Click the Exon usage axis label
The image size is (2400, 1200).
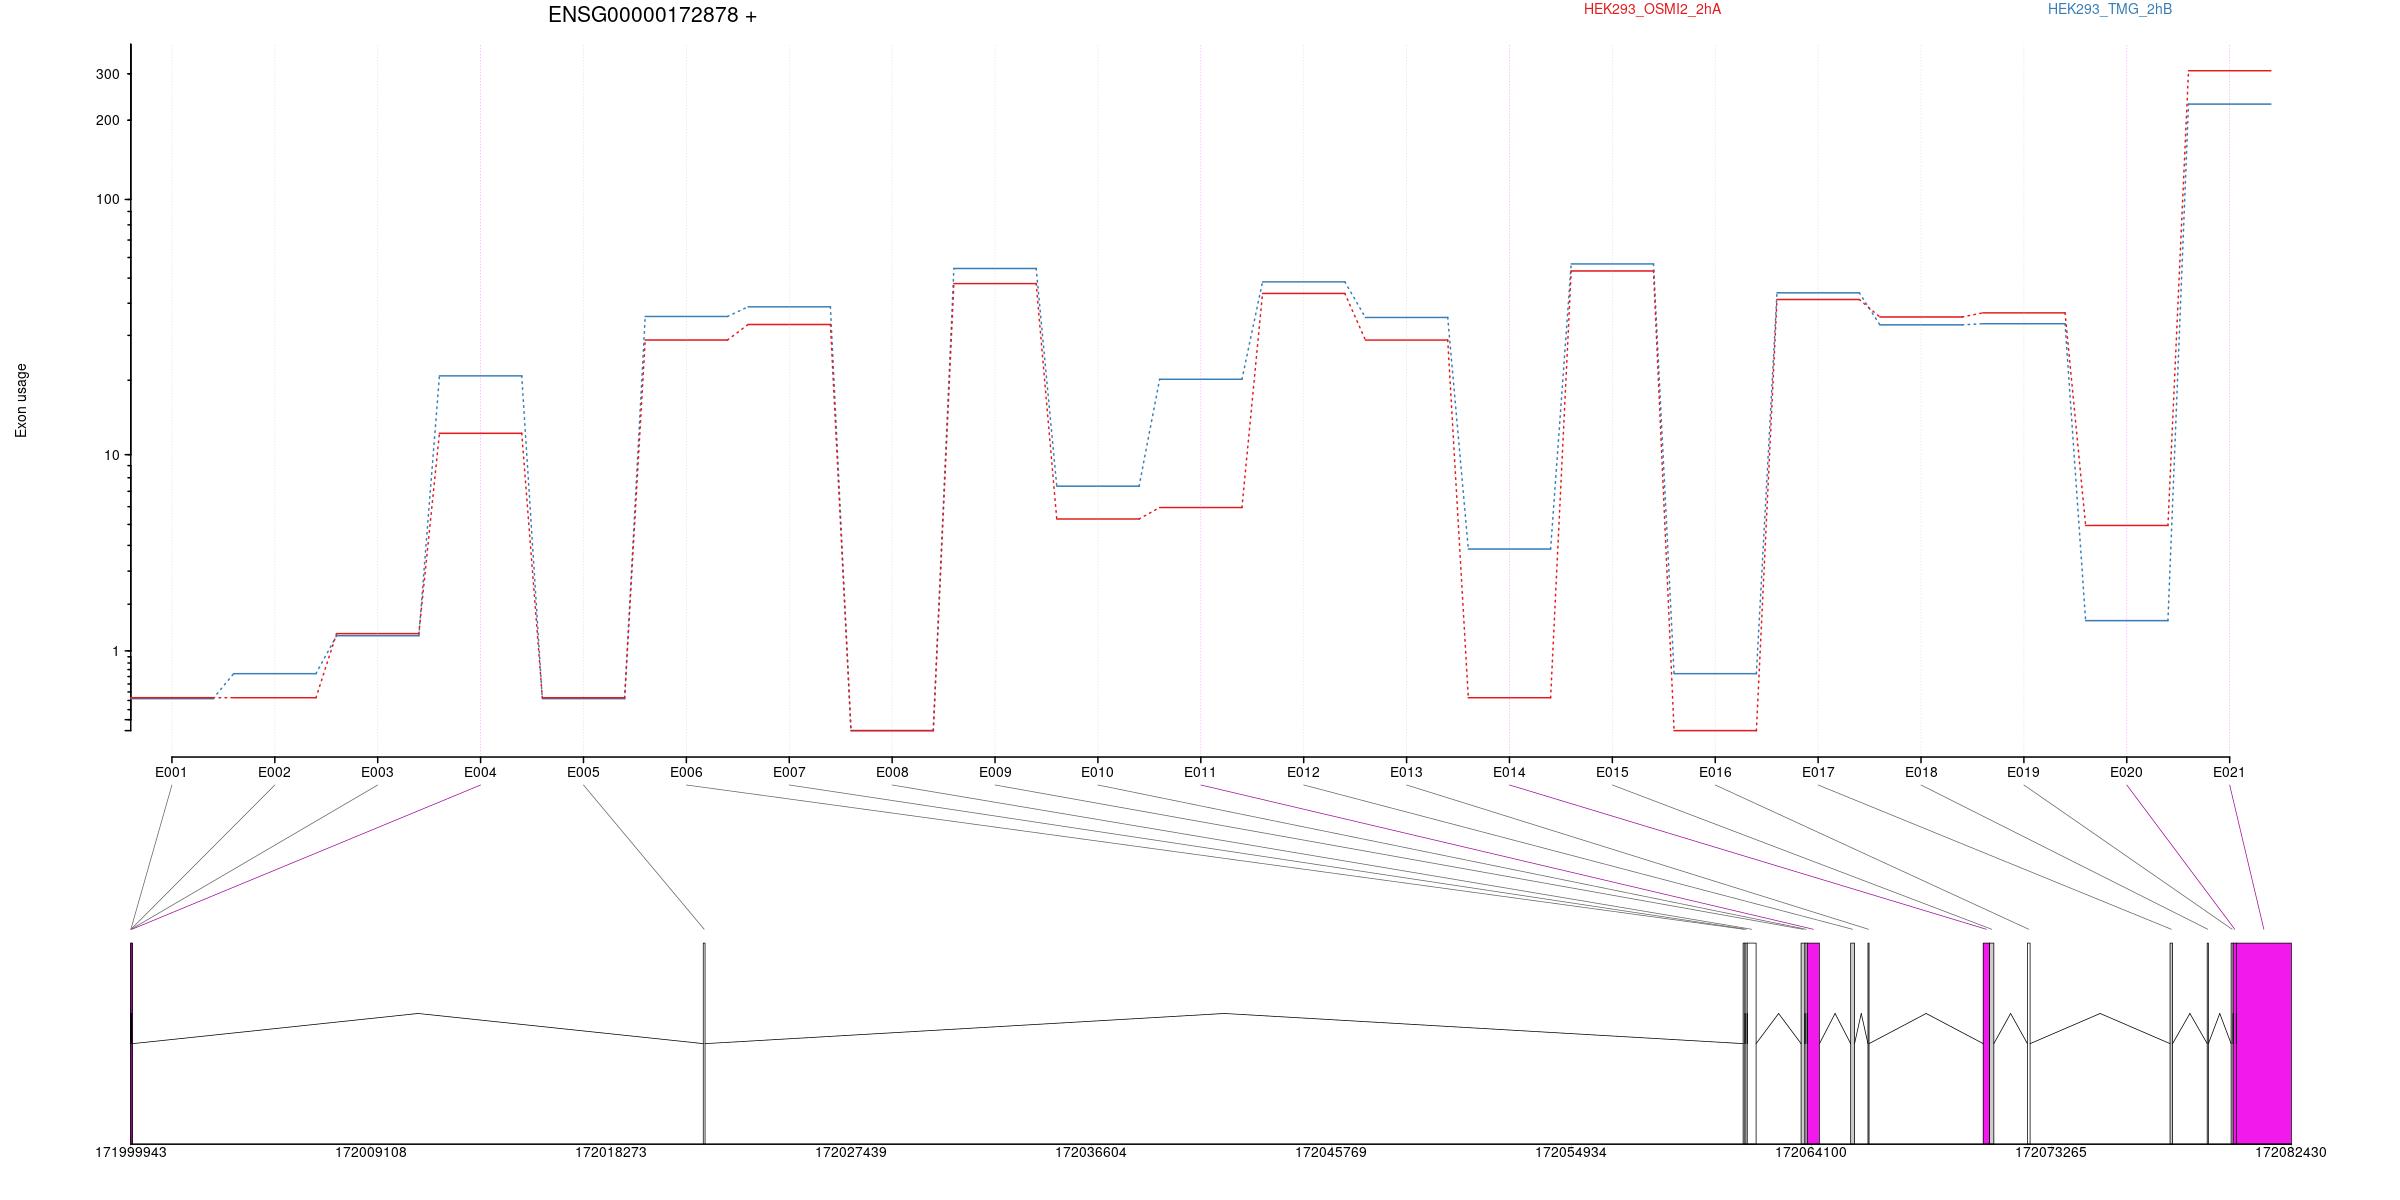click(21, 400)
